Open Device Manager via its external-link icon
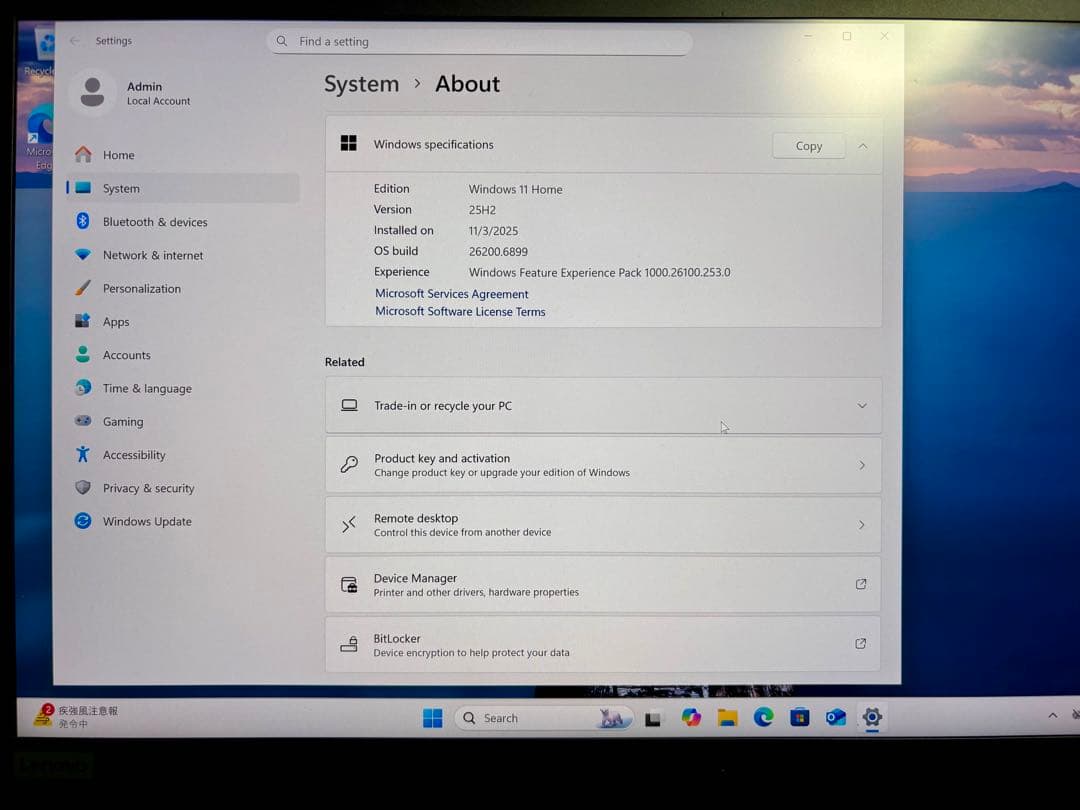 860,584
